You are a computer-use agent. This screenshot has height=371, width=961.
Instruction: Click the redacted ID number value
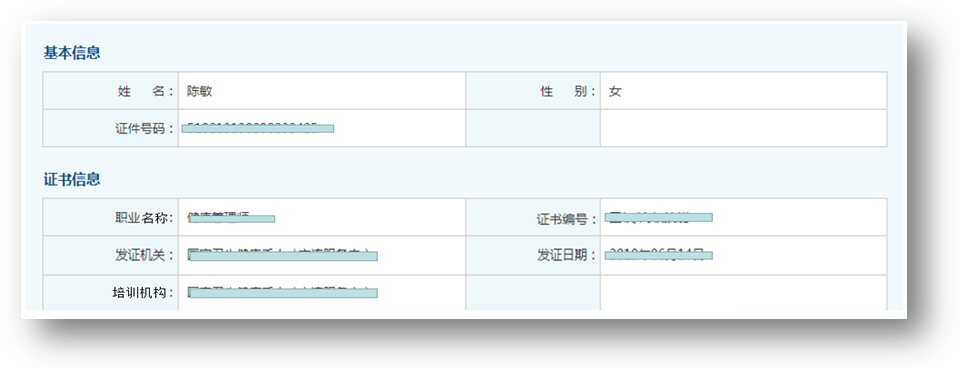[260, 128]
